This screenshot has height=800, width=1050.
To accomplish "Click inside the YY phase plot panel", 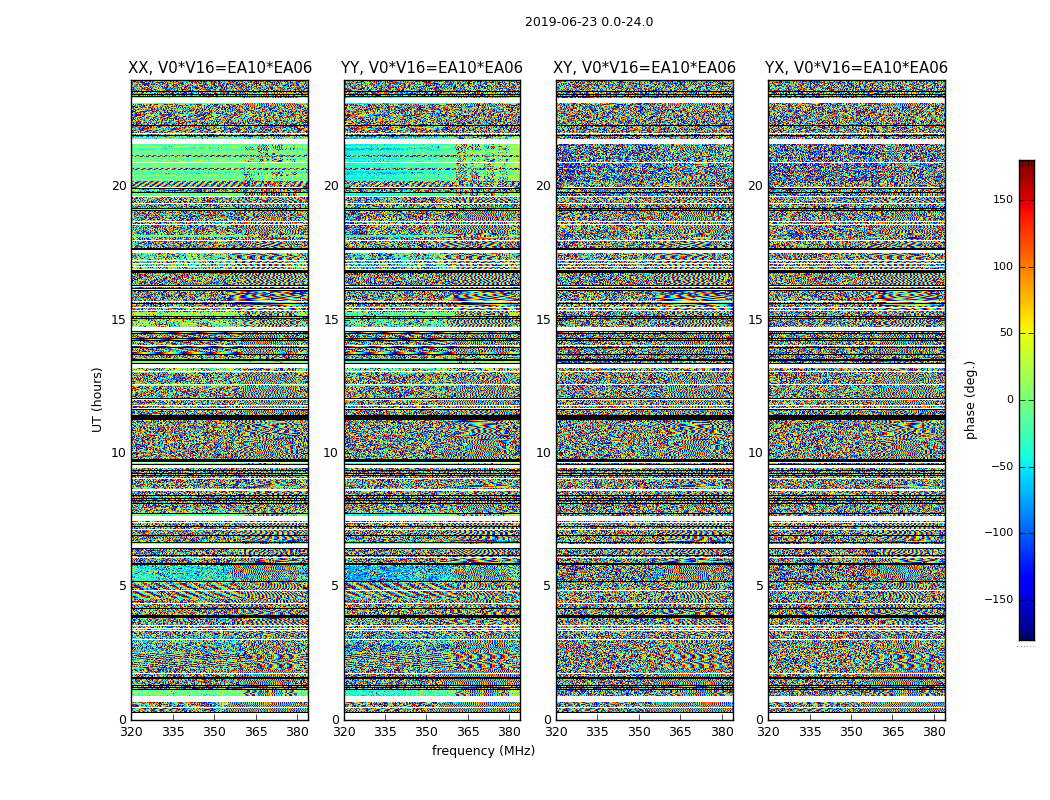I will [432, 400].
